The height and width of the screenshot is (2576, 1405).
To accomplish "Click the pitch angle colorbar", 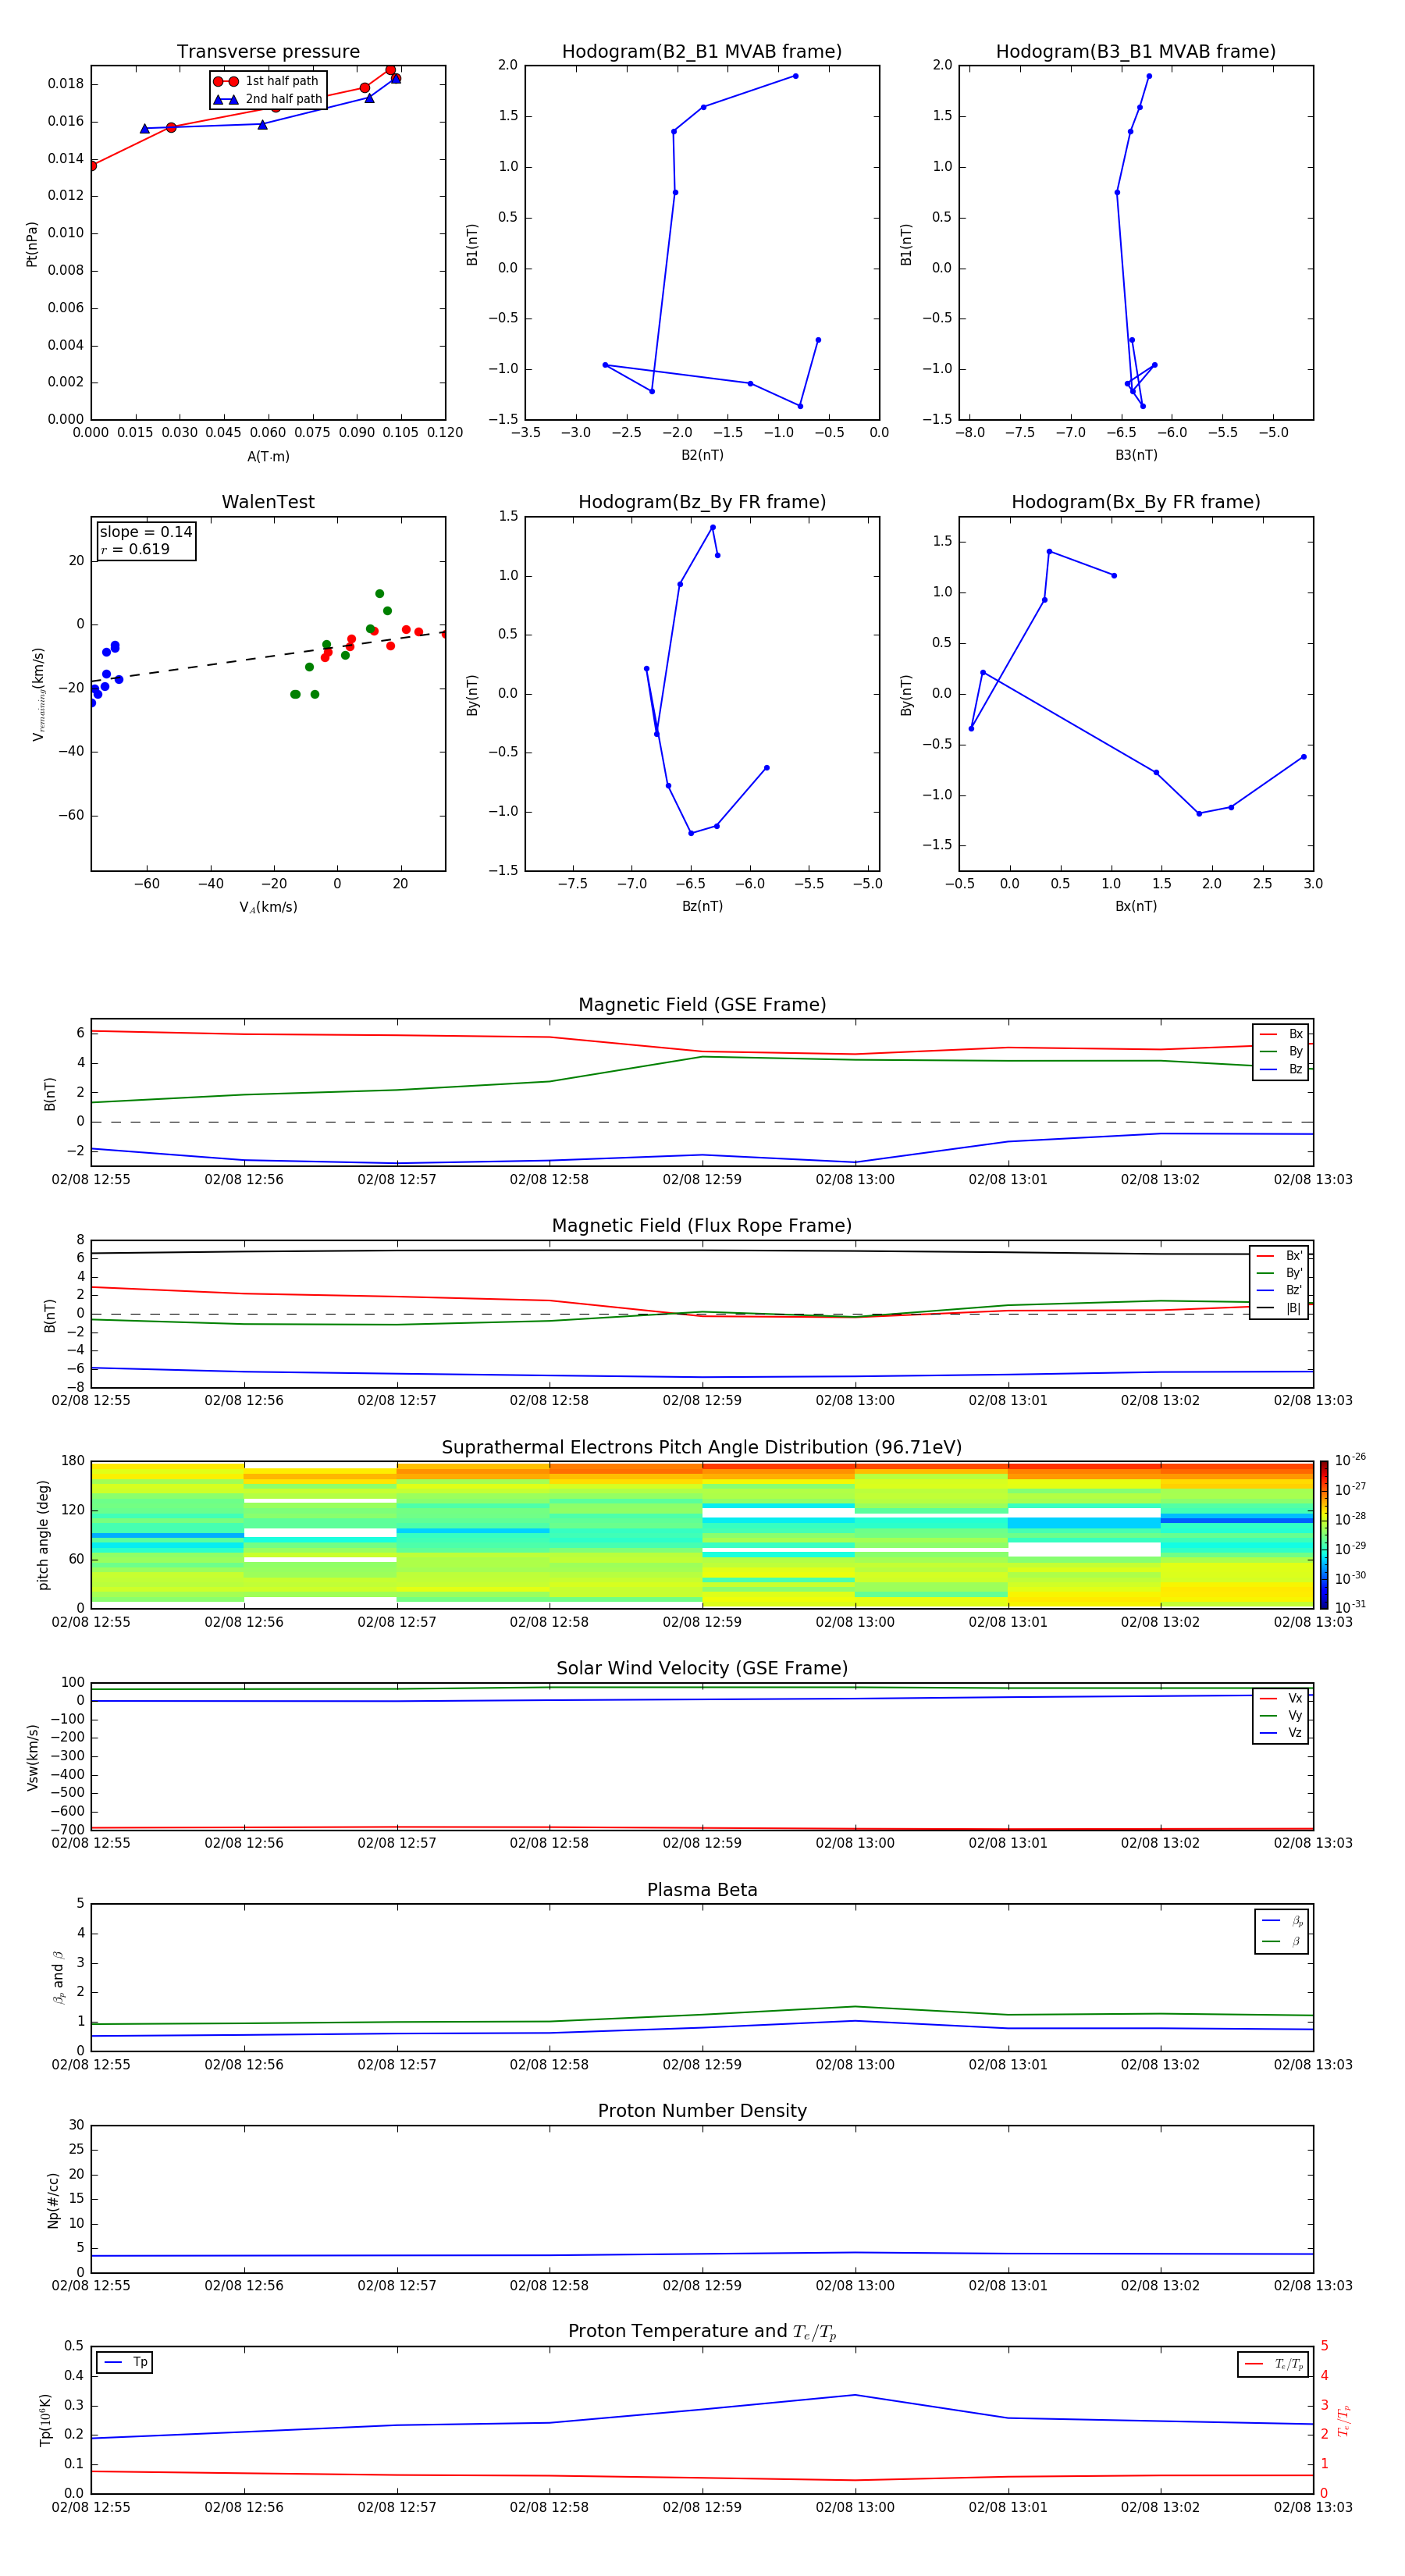I will tap(1324, 1534).
